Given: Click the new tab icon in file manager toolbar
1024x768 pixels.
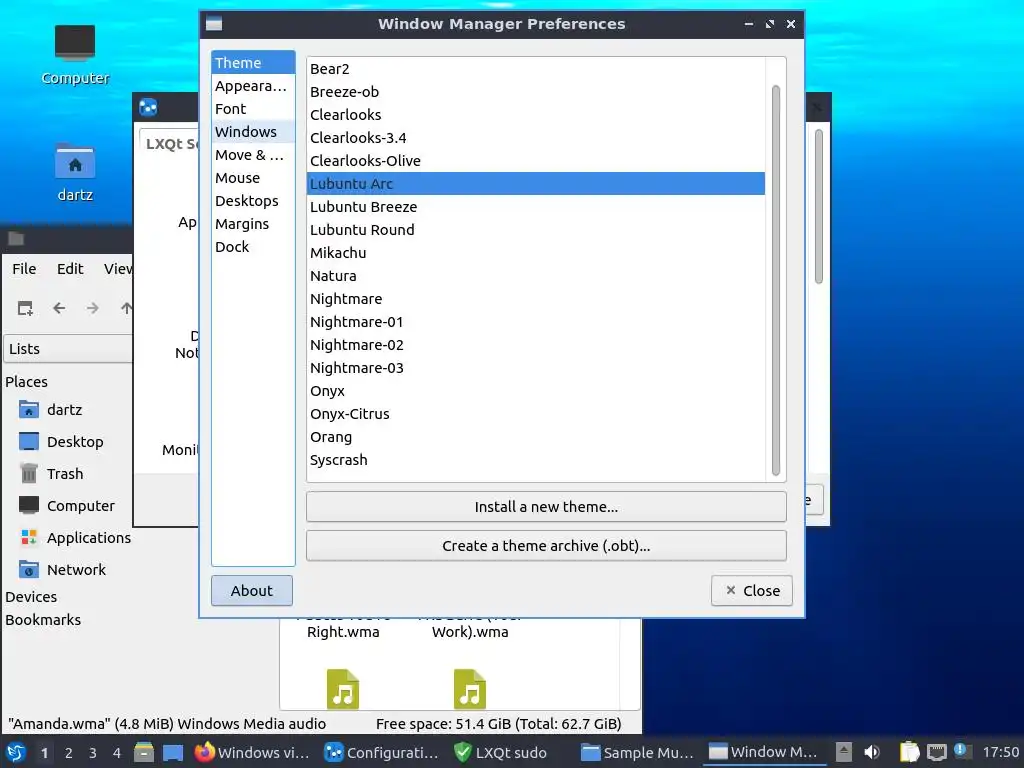Looking at the screenshot, I should [25, 308].
